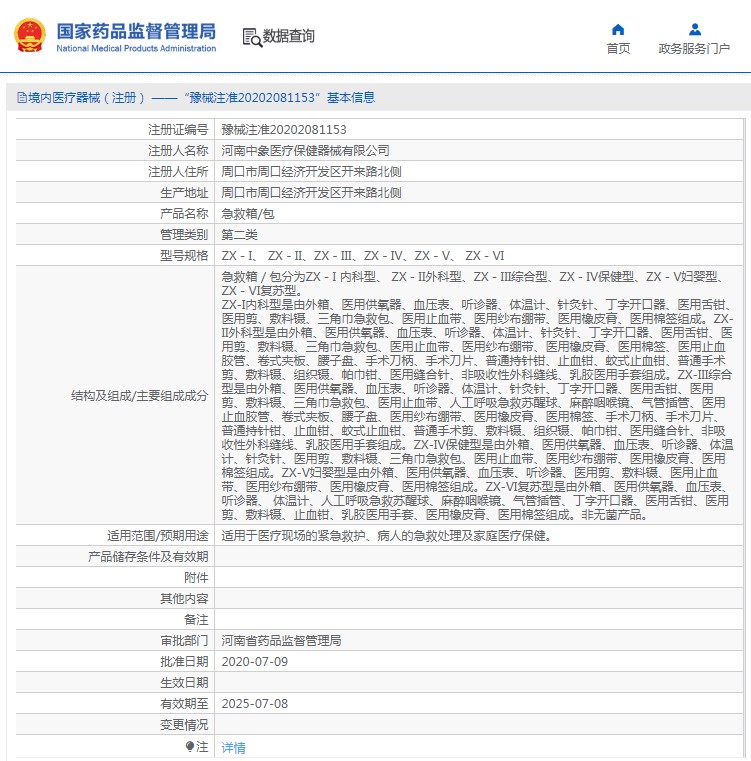
Task: Click the NMPA national emblem logo
Action: coord(30,35)
